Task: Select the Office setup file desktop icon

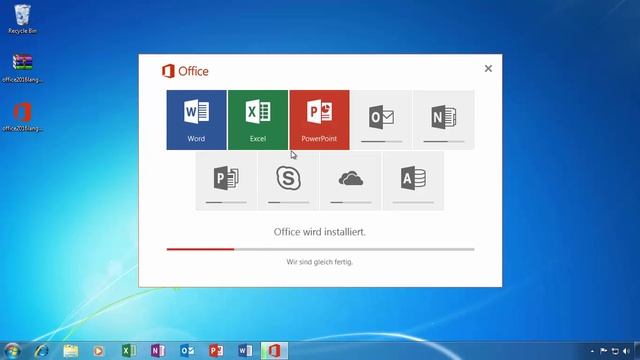Action: click(x=22, y=117)
